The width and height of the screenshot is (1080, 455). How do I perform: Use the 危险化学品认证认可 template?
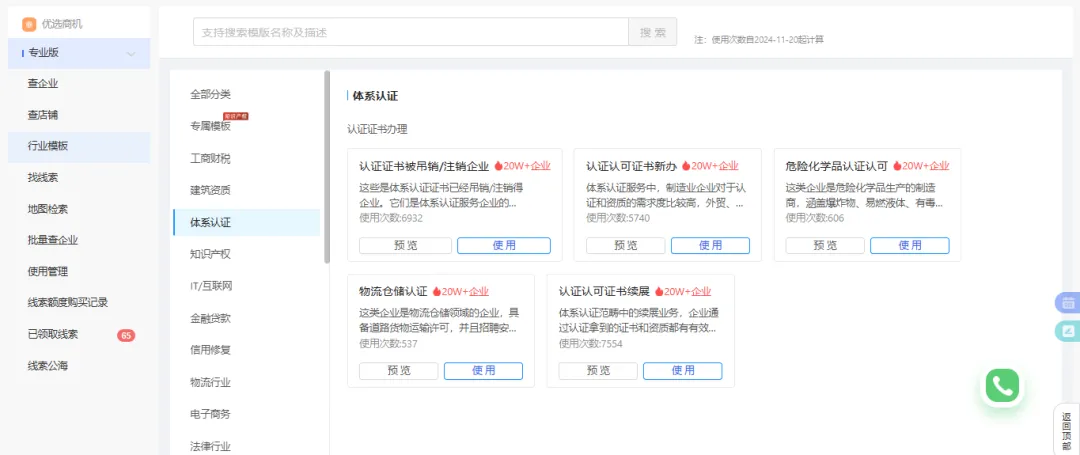pyautogui.click(x=910, y=246)
